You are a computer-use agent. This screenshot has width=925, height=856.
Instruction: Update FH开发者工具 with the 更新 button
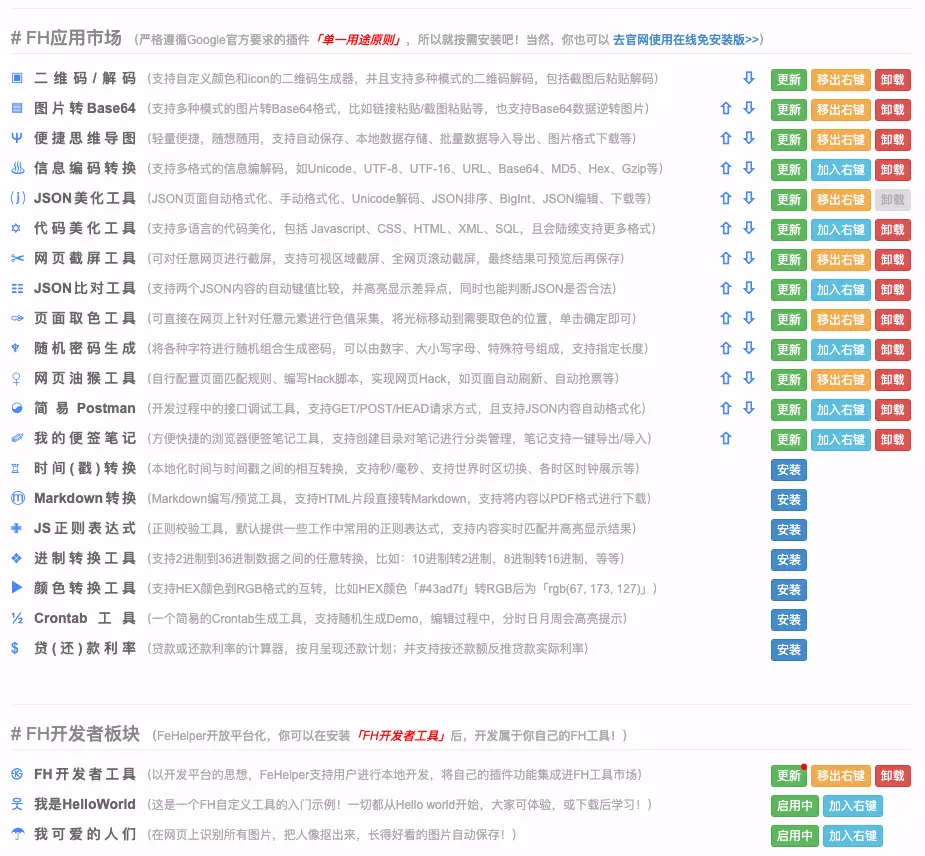(788, 776)
